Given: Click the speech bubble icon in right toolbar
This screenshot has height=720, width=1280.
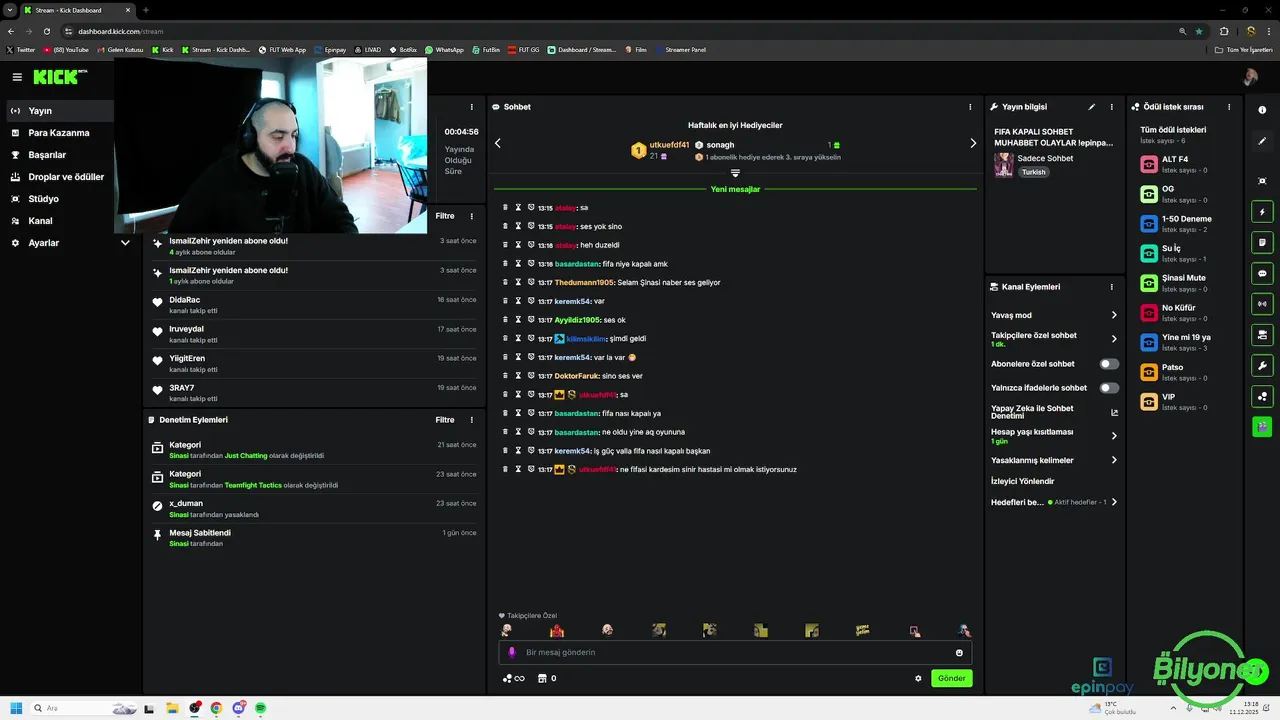Looking at the screenshot, I should [1262, 273].
